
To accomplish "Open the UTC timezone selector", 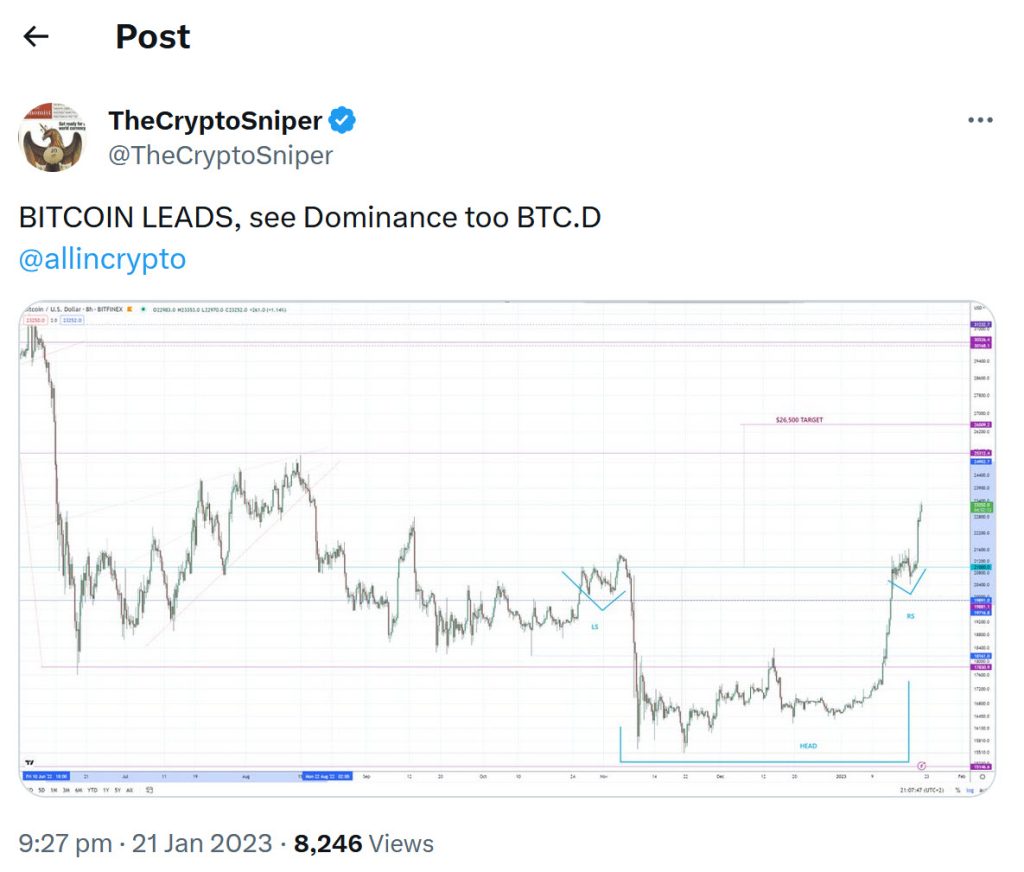I will [922, 790].
